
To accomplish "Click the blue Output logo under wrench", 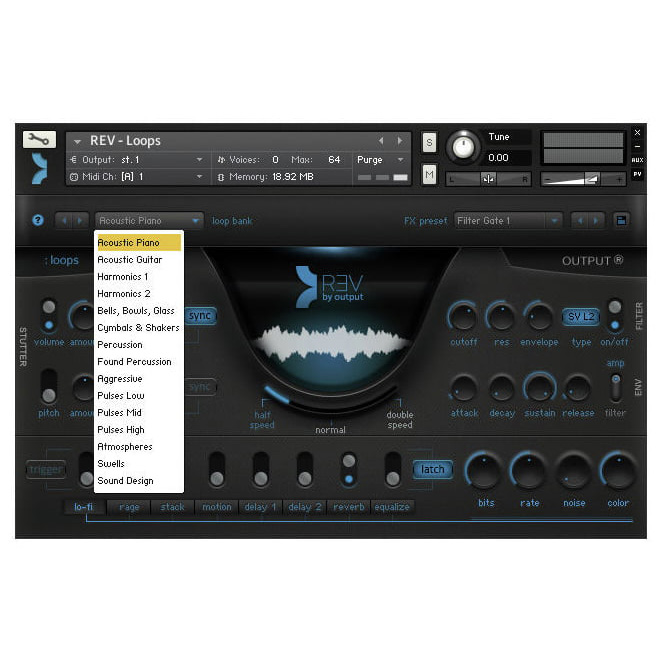I will tap(40, 168).
